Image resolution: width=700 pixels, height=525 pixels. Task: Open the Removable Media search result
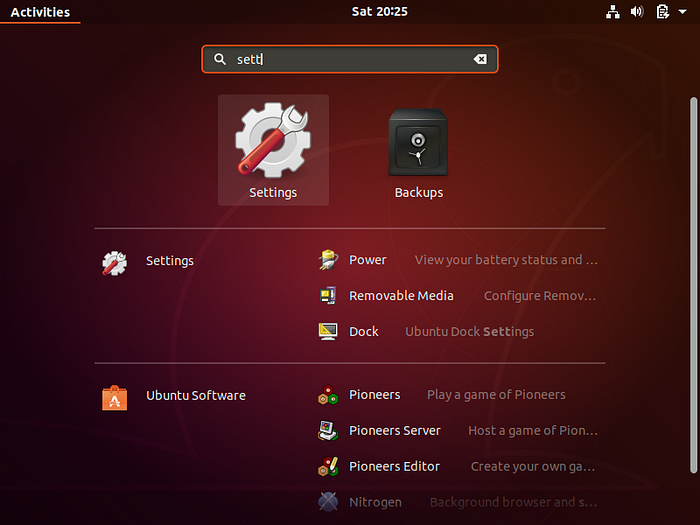[x=458, y=296]
